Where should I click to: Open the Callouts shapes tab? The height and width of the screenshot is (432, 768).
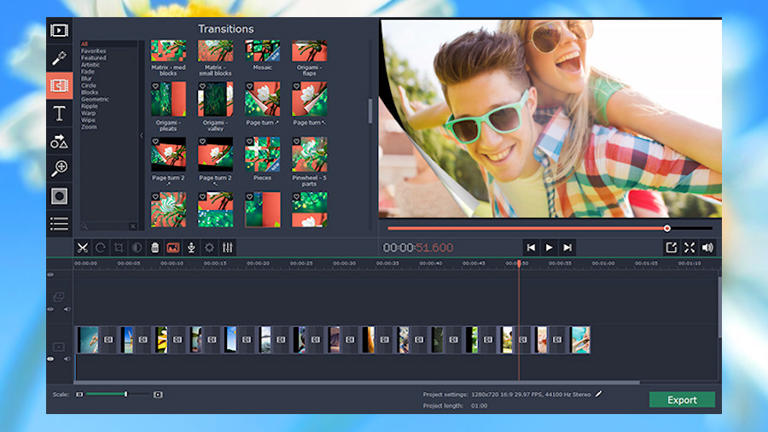59,142
